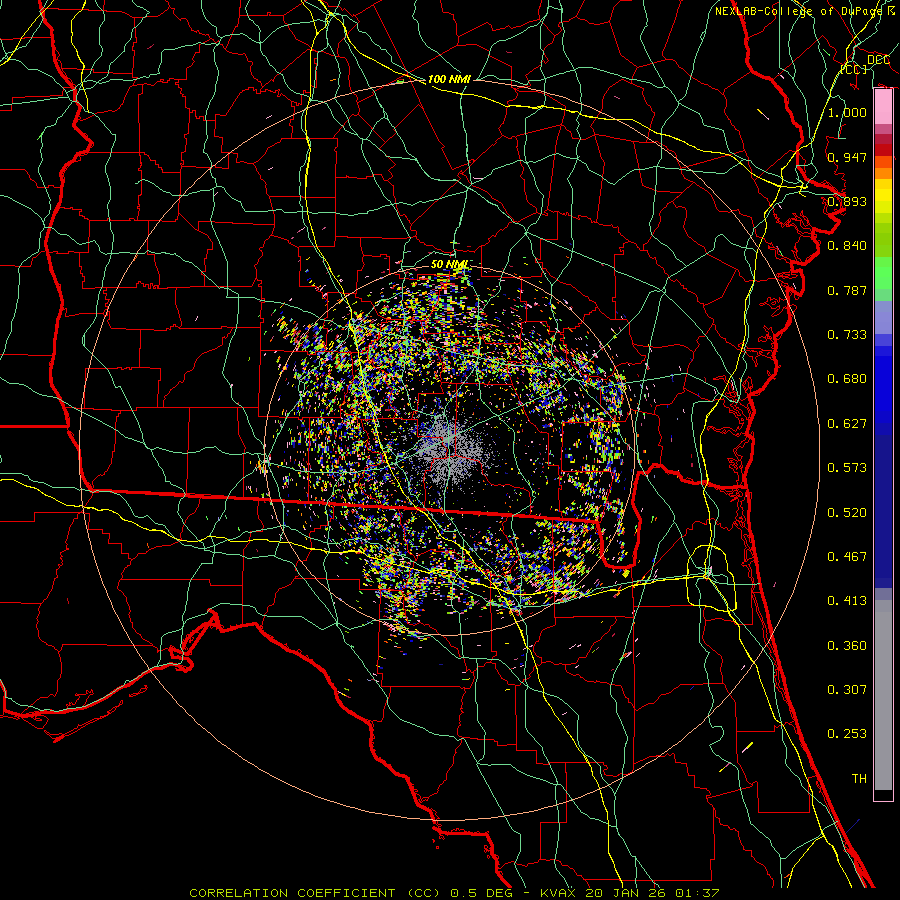Click the 0.733 legend value
The image size is (900, 900).
(847, 335)
